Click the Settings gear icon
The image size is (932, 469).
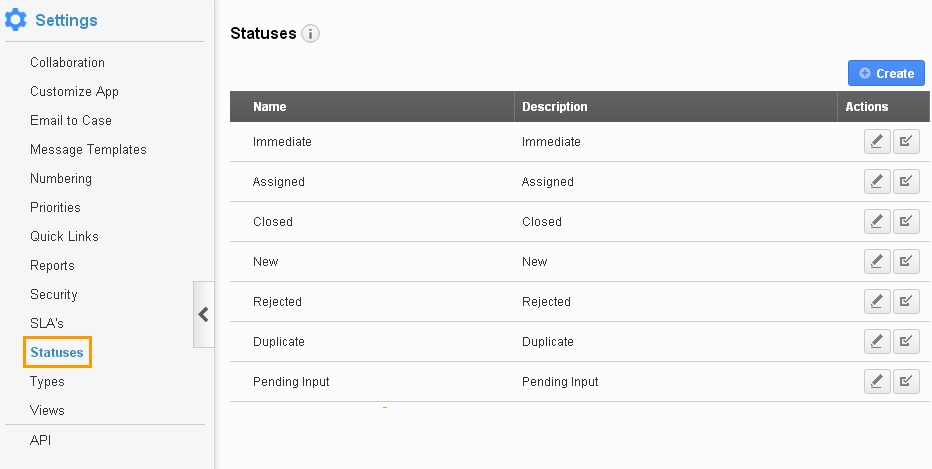point(15,20)
